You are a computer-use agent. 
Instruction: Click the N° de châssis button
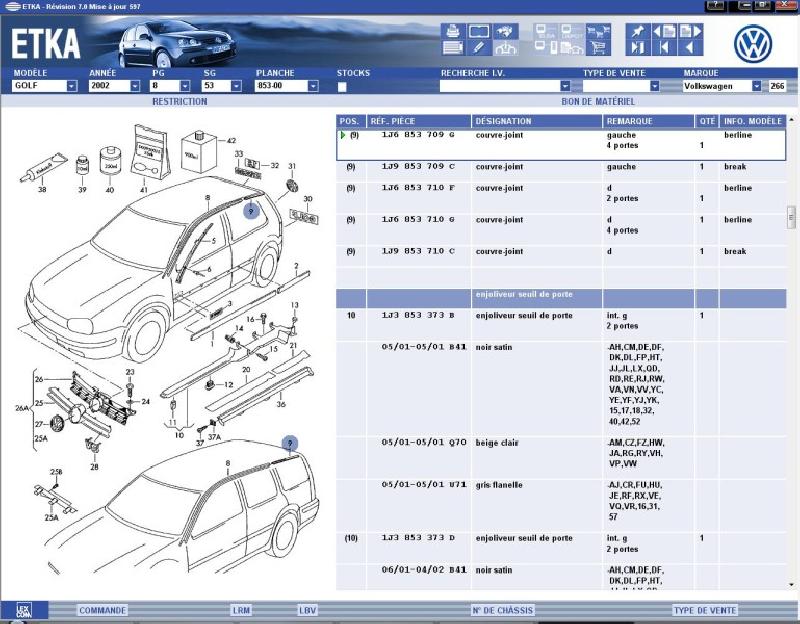503,610
